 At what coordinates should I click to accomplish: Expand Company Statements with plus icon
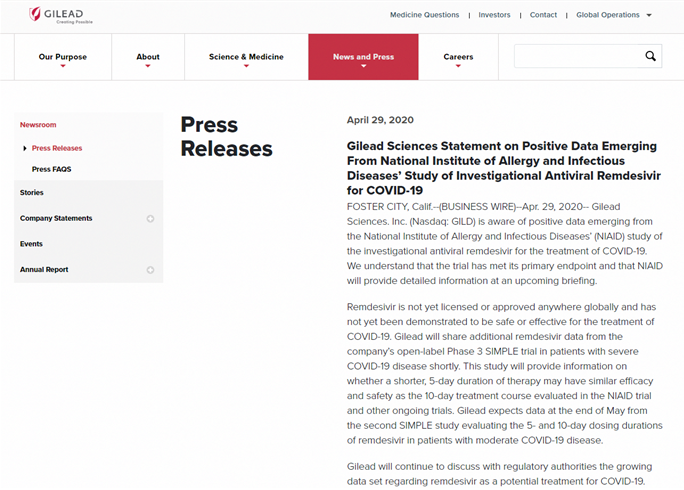pyautogui.click(x=150, y=219)
